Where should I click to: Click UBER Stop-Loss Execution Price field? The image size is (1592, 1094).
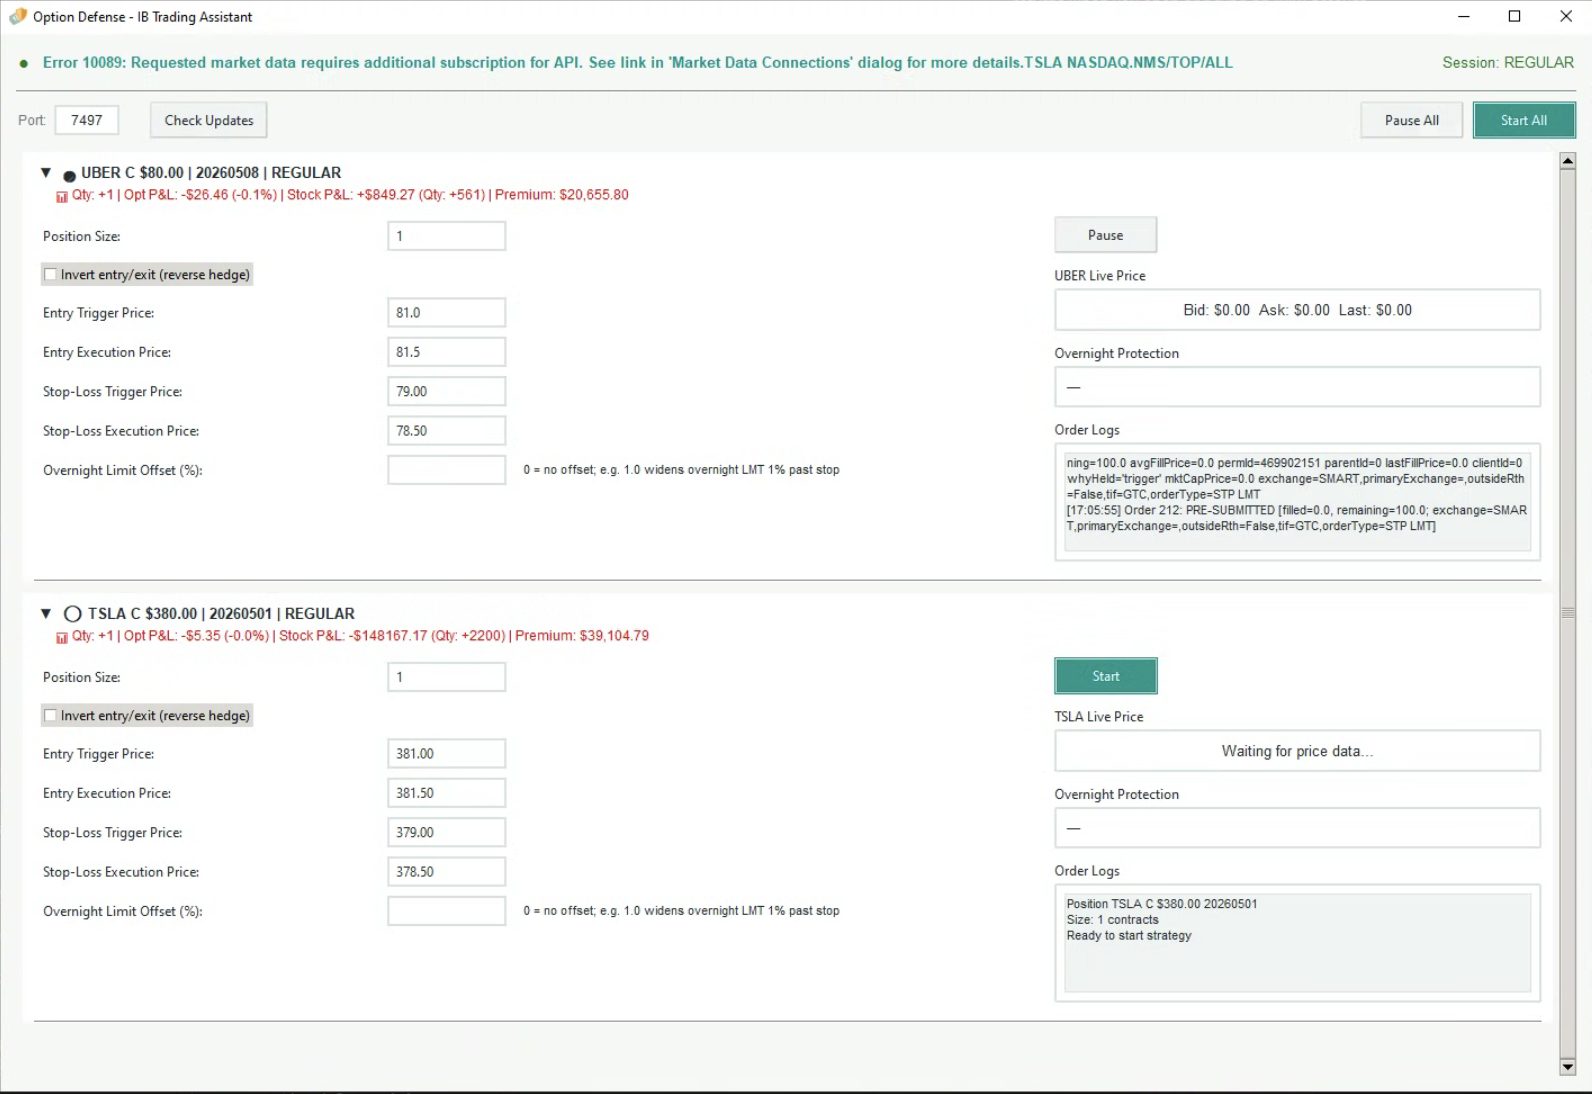(x=446, y=431)
